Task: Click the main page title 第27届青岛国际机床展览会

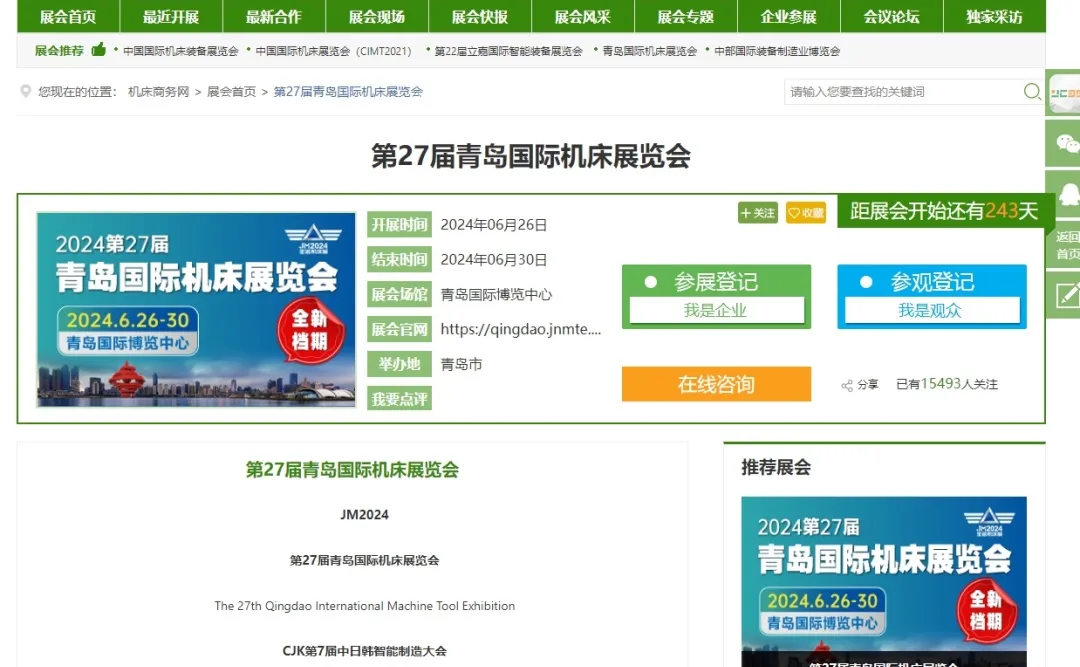Action: (x=531, y=156)
